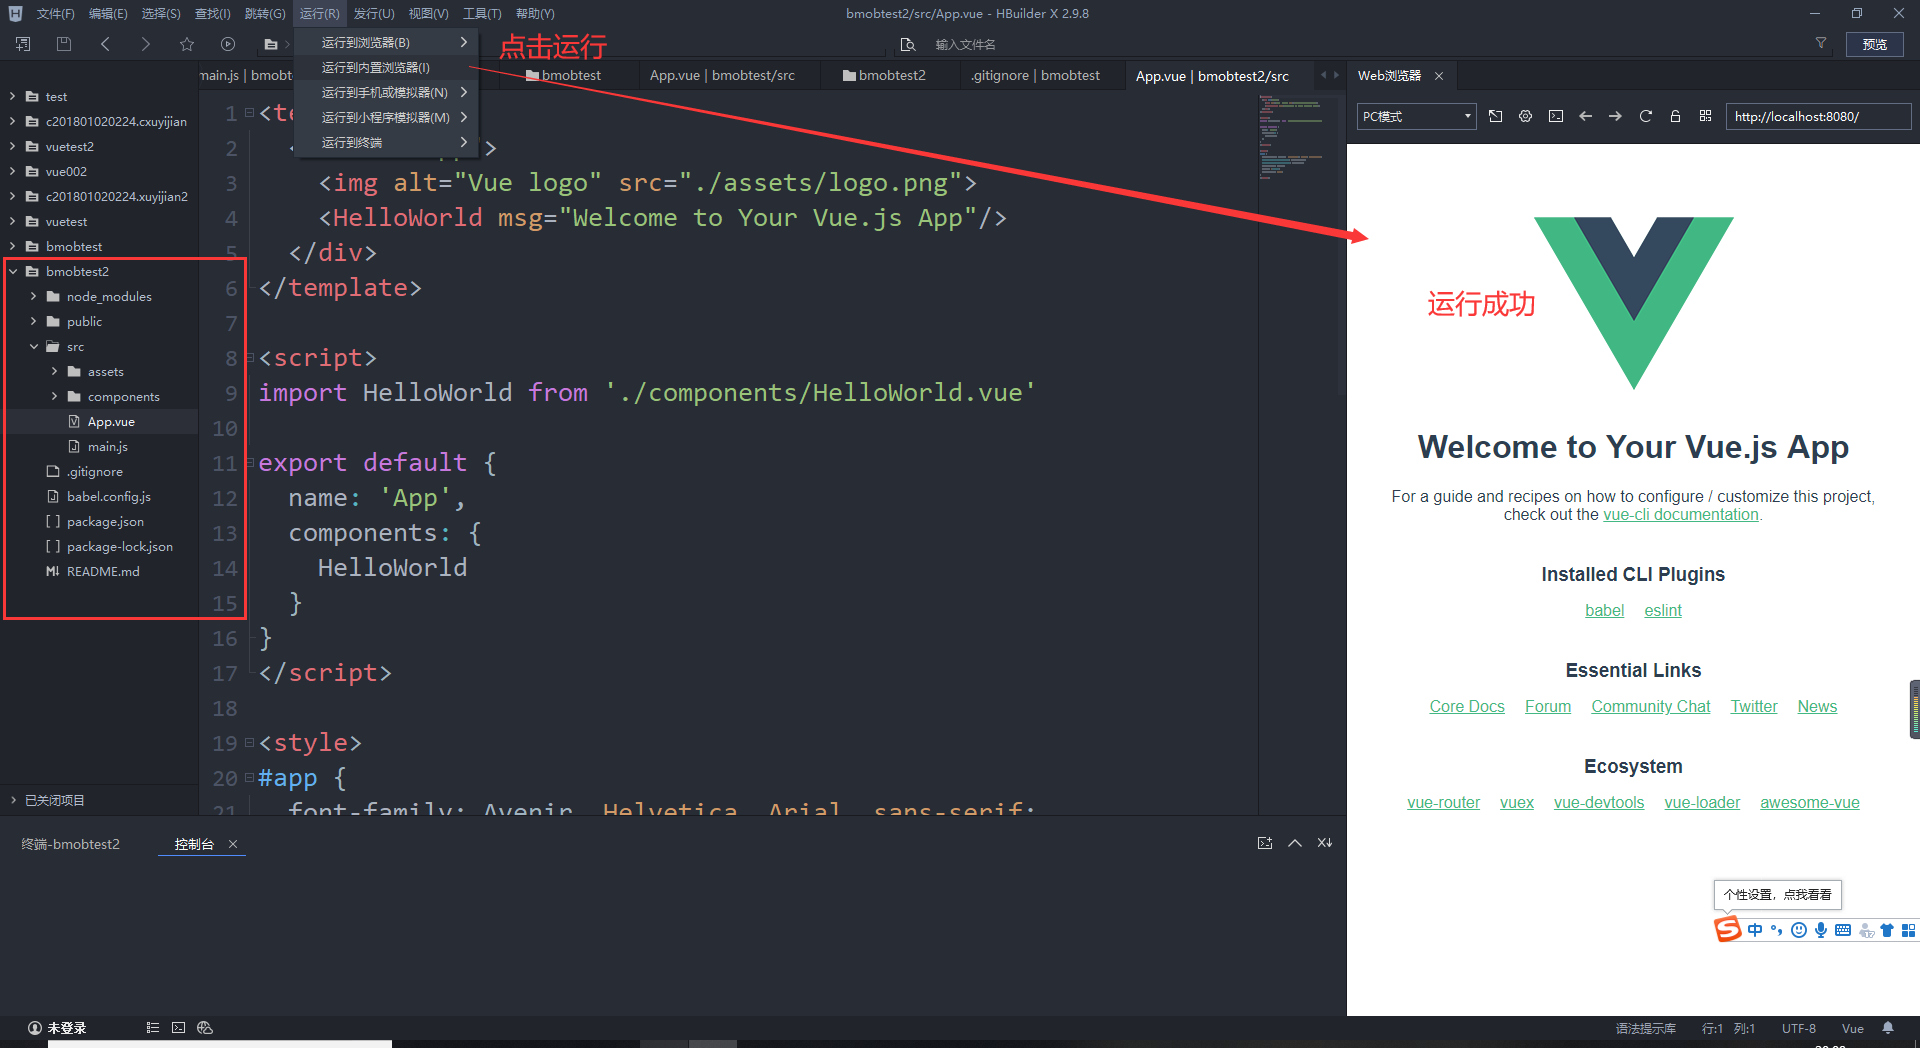Expand the test project folder

pos(12,96)
